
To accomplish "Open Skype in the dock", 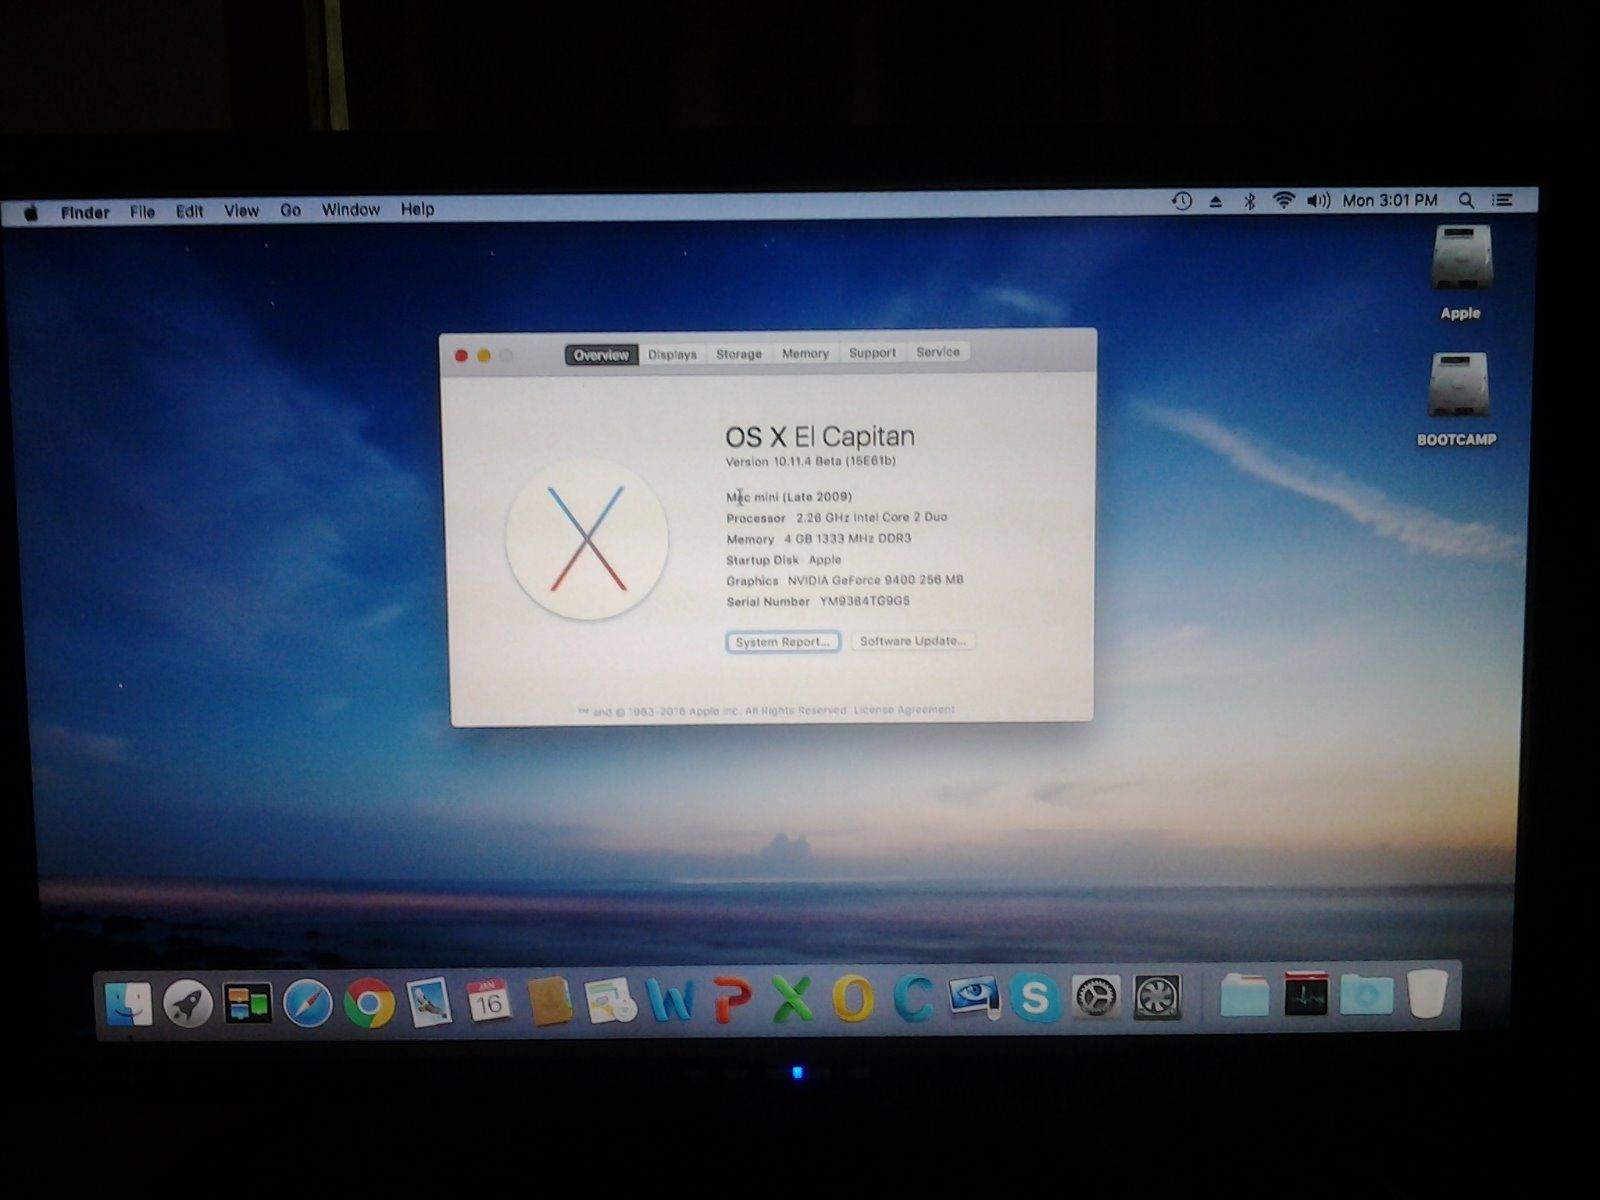I will click(1034, 998).
